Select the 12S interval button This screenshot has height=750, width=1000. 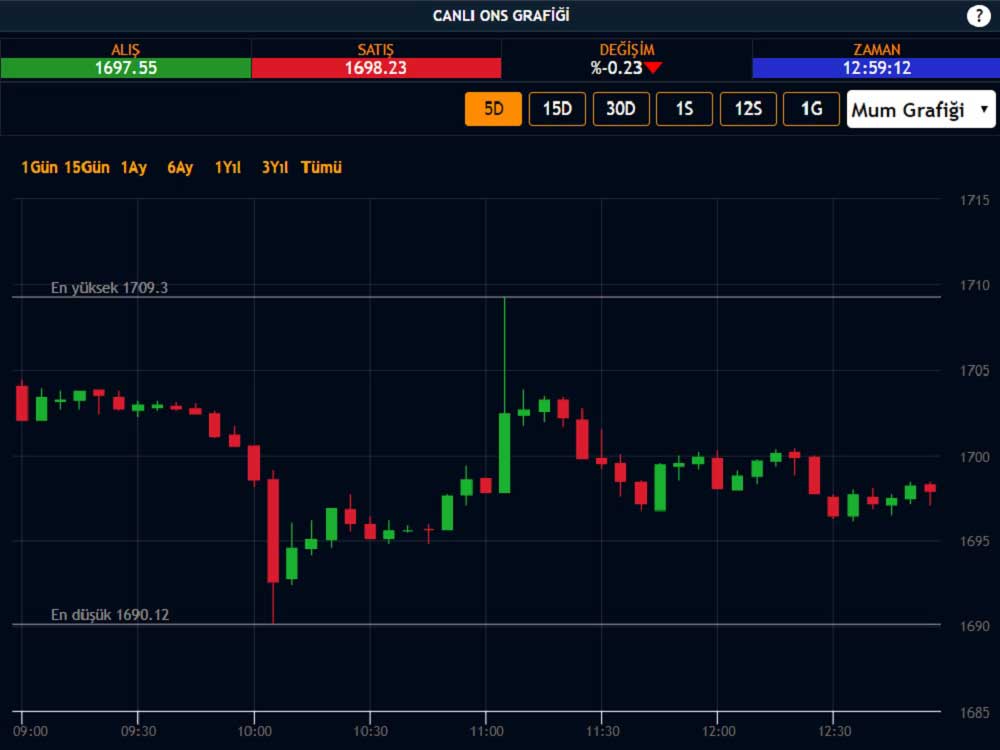click(x=748, y=109)
